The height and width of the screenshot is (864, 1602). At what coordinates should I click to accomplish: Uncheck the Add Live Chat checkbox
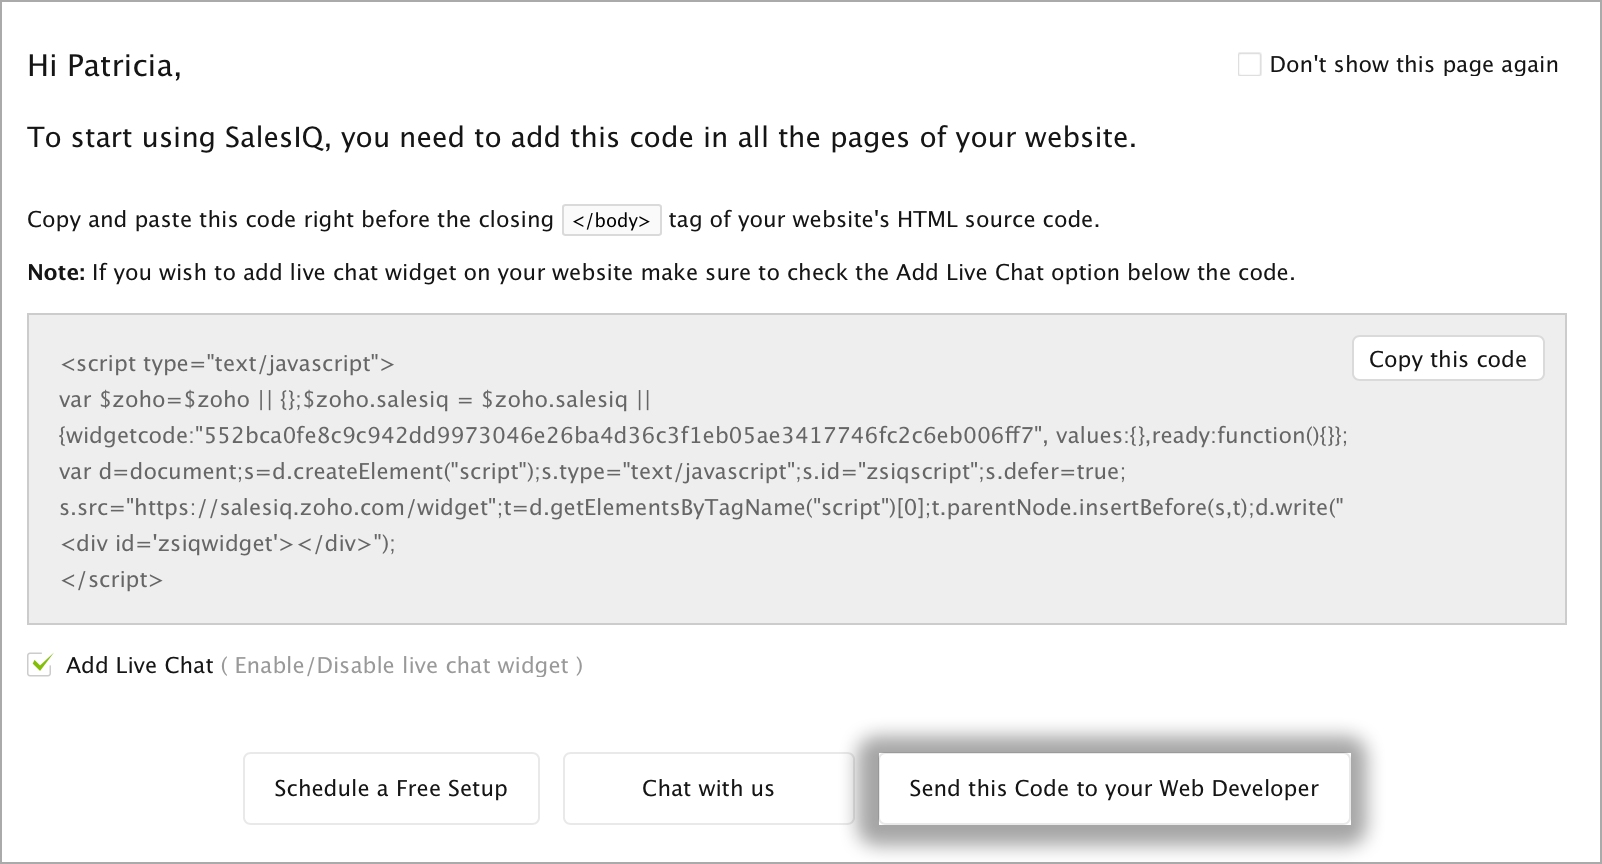(x=39, y=665)
